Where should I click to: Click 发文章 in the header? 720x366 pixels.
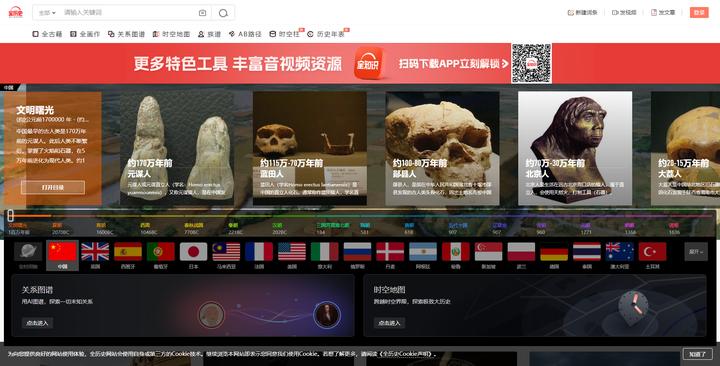[663, 12]
